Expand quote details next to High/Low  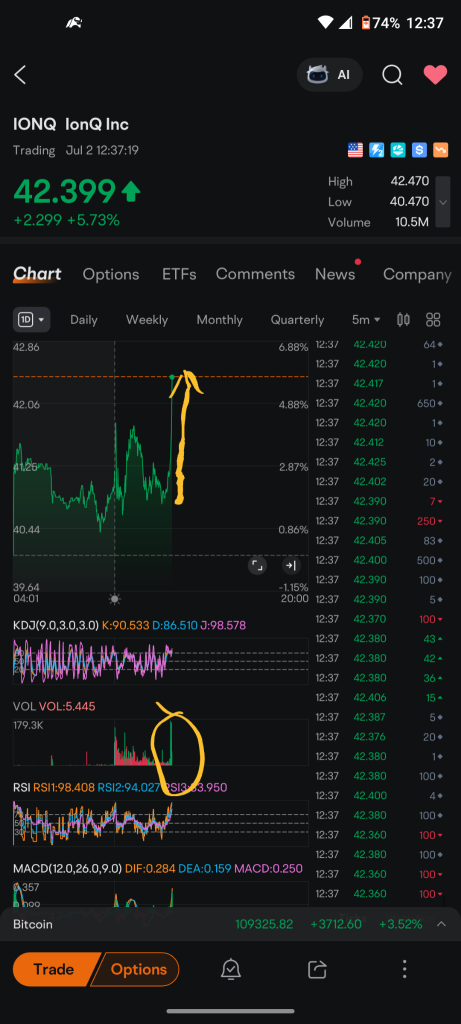443,202
